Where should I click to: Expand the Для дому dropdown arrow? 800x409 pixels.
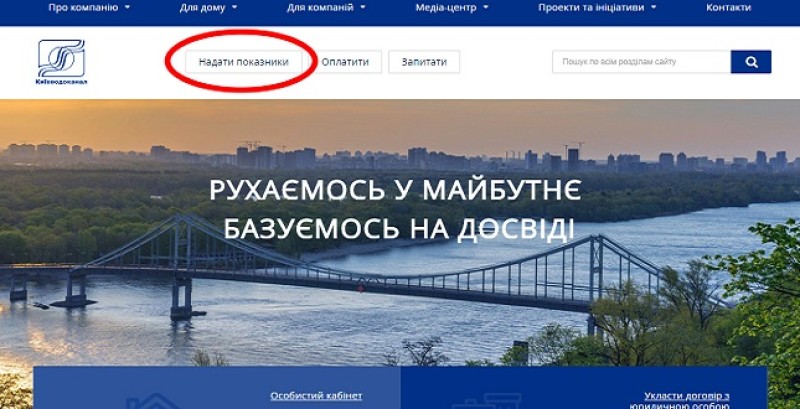[234, 8]
